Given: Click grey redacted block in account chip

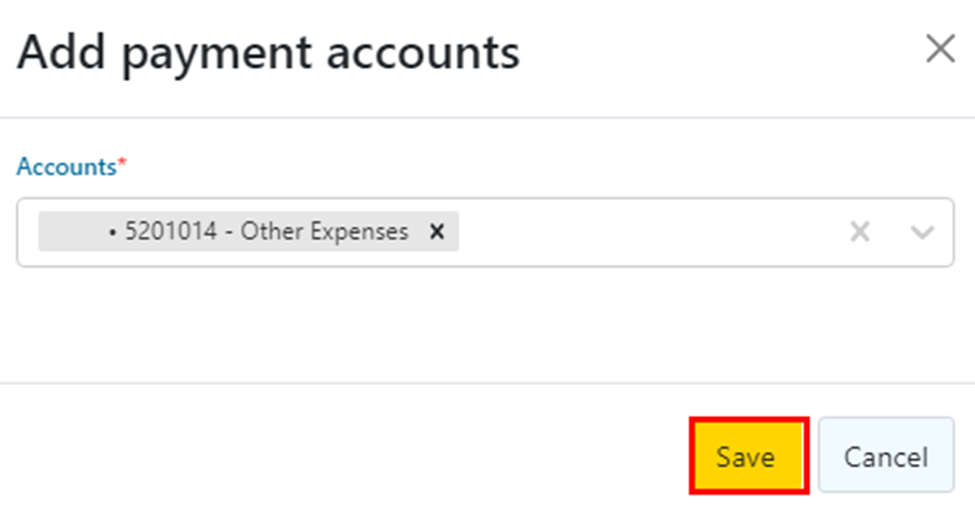Looking at the screenshot, I should tap(70, 232).
